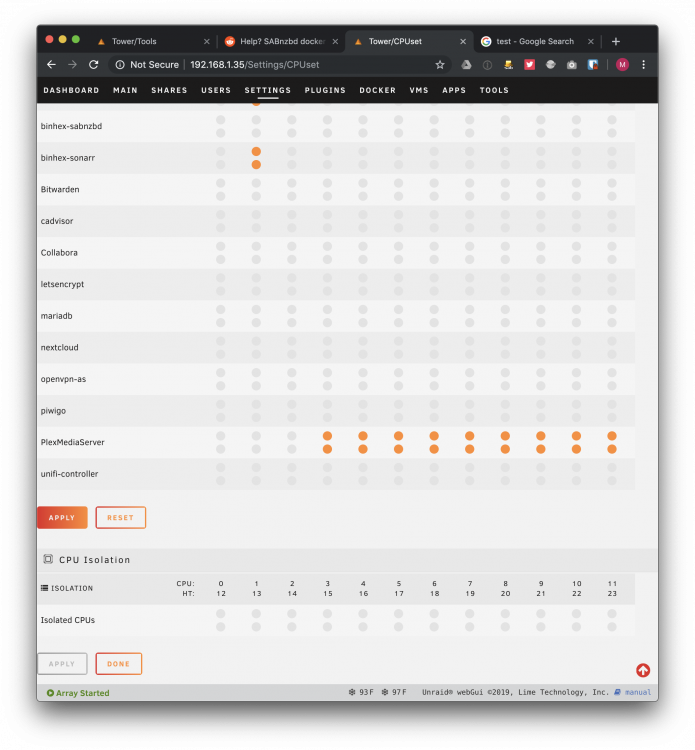
Task: Open the Shares menu
Action: tap(169, 90)
